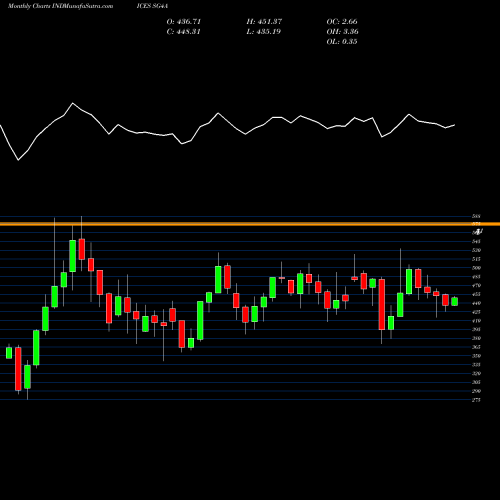Click the 545 price axis label

pos(476,241)
